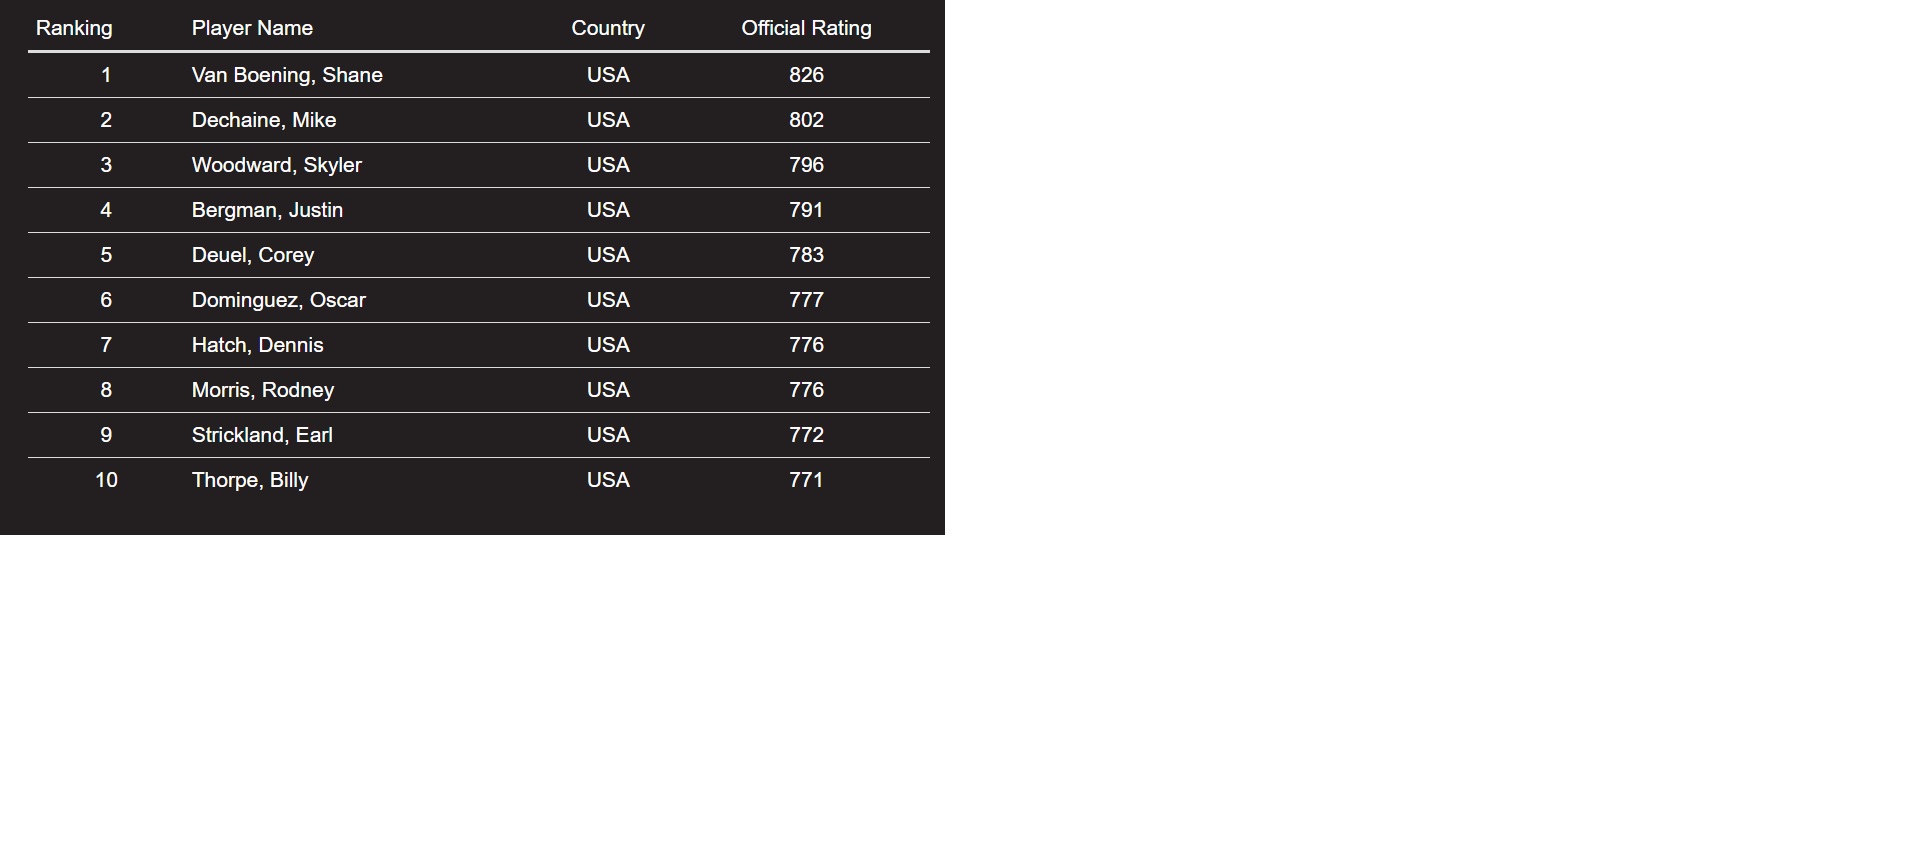Image resolution: width=1914 pixels, height=841 pixels.
Task: Open Woodward, Skyler's entry
Action: 277,165
